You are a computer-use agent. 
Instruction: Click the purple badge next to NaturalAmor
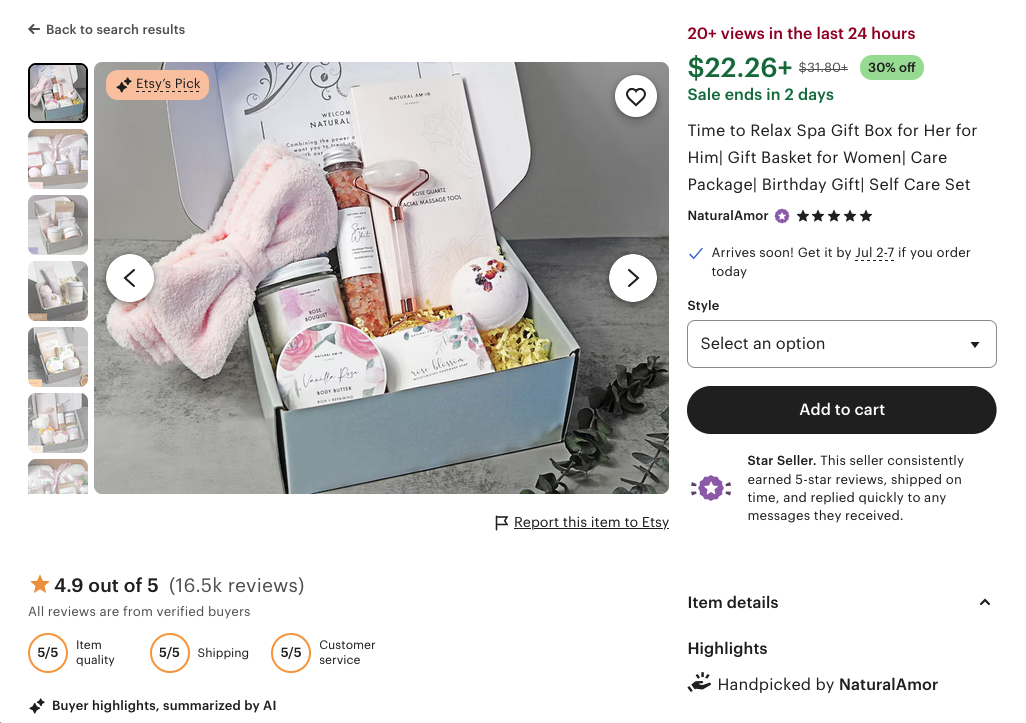pos(781,216)
